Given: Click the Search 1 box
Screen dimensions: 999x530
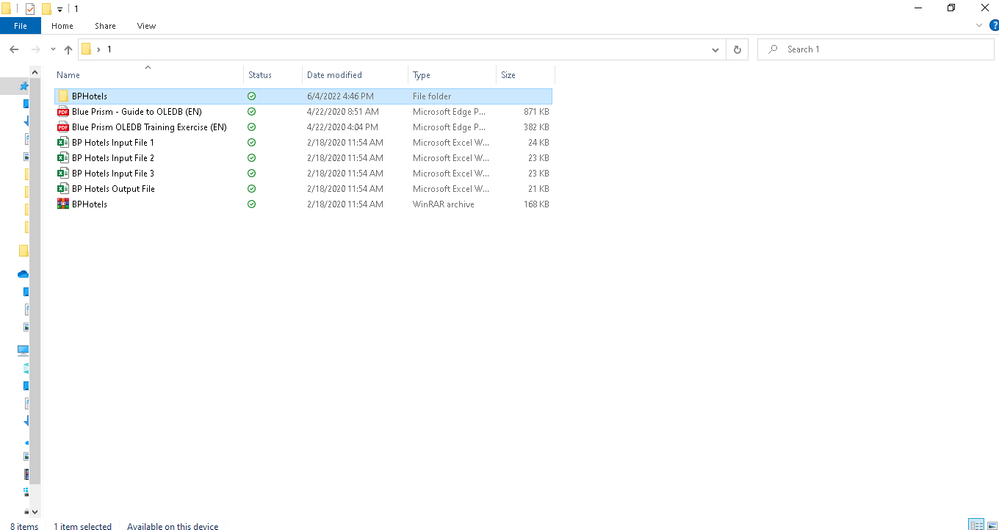Looking at the screenshot, I should click(875, 49).
